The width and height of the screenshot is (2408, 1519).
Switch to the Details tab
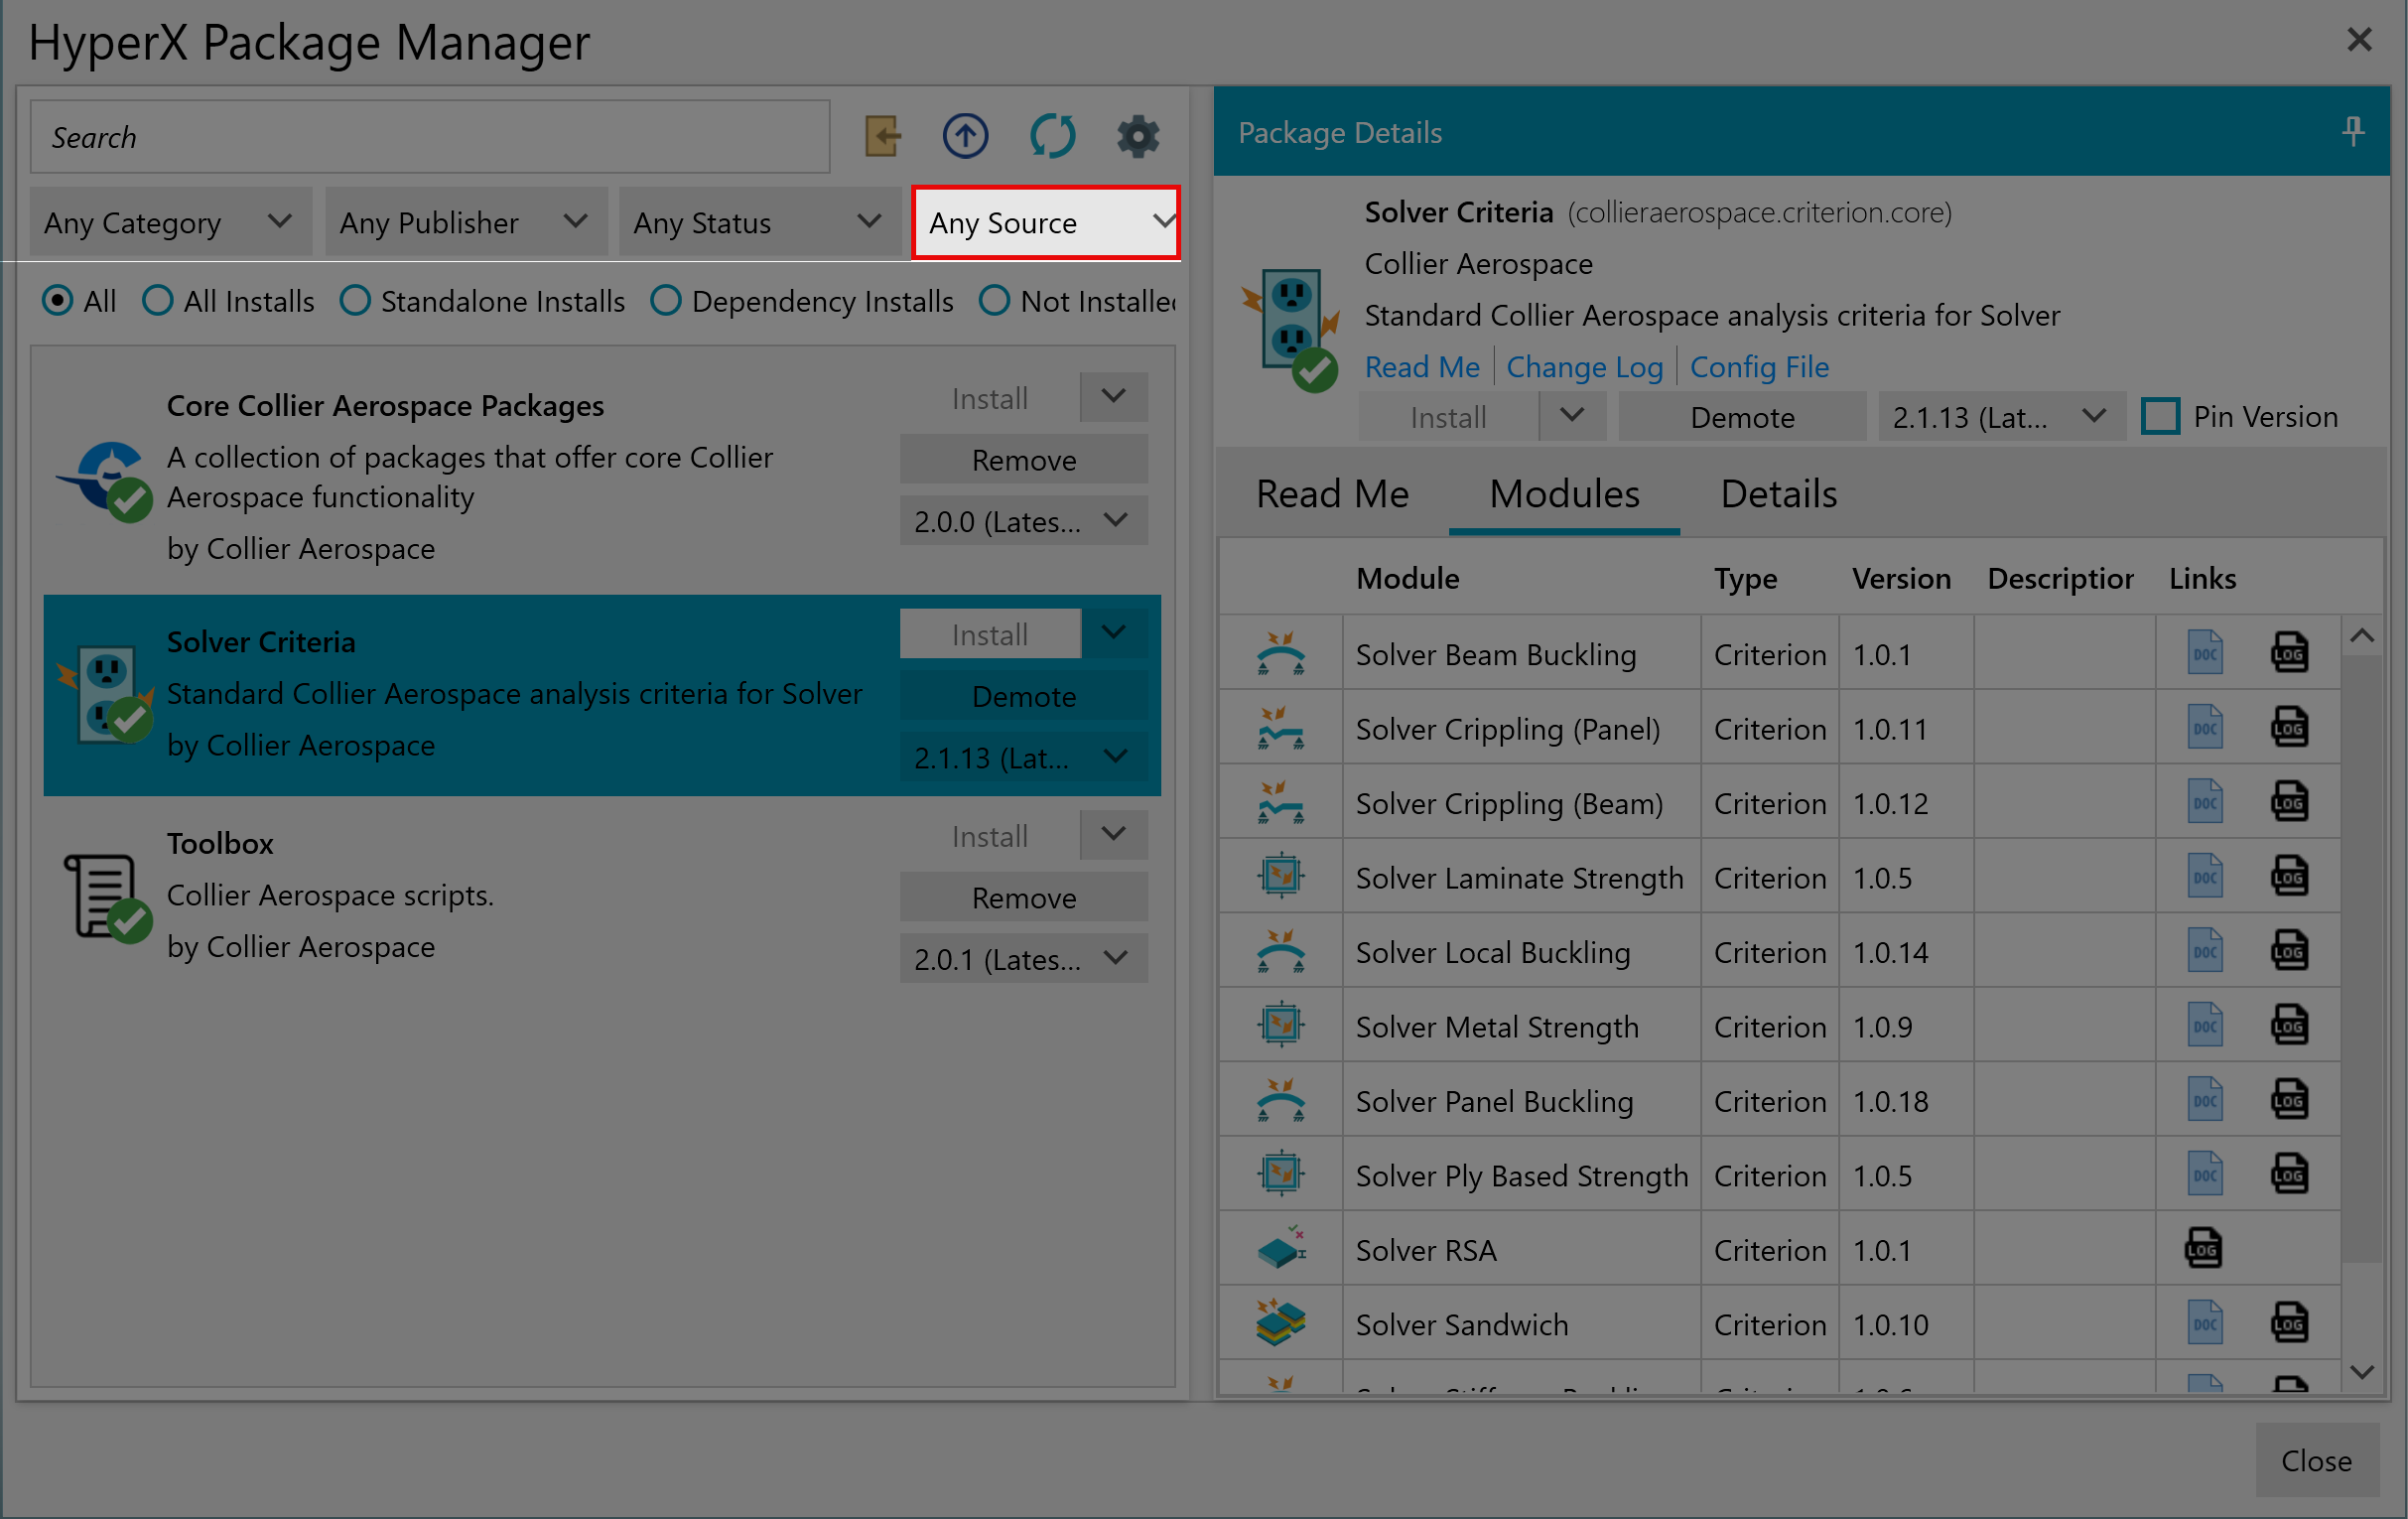pos(1778,494)
